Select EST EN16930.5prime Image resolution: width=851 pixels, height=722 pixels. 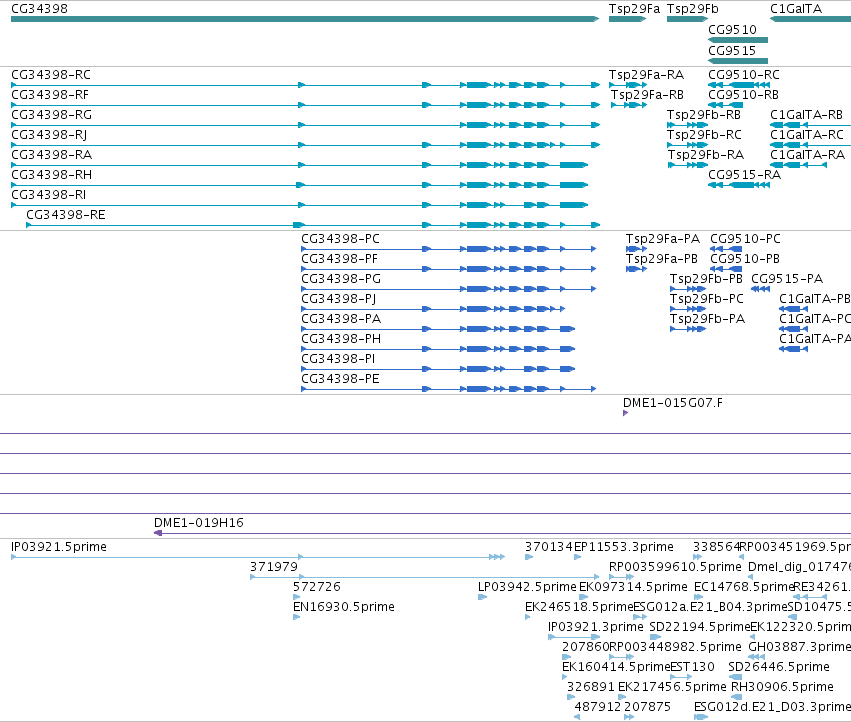click(296, 617)
